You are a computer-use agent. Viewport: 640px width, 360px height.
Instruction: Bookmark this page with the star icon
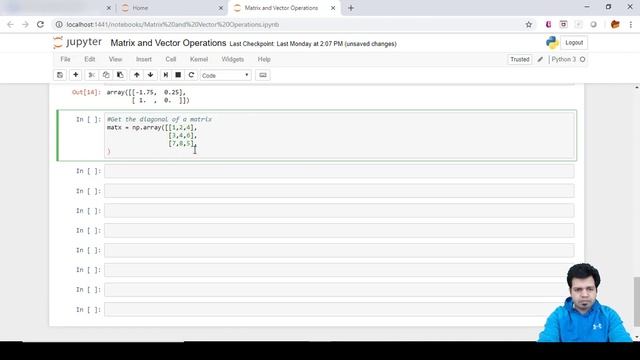pos(529,24)
